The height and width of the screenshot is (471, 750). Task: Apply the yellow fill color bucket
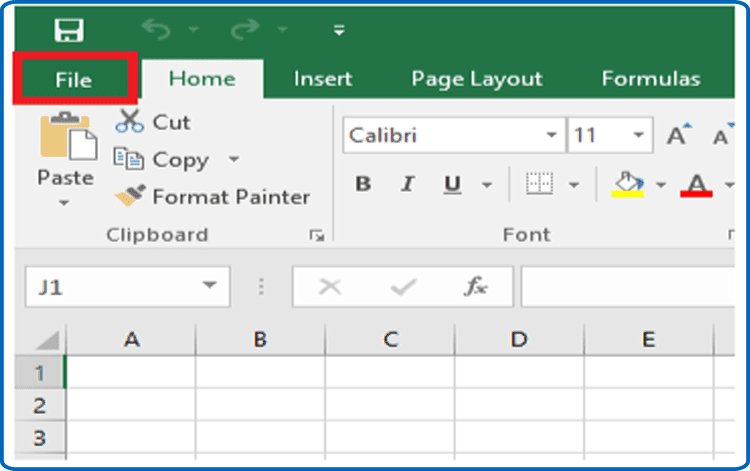627,183
